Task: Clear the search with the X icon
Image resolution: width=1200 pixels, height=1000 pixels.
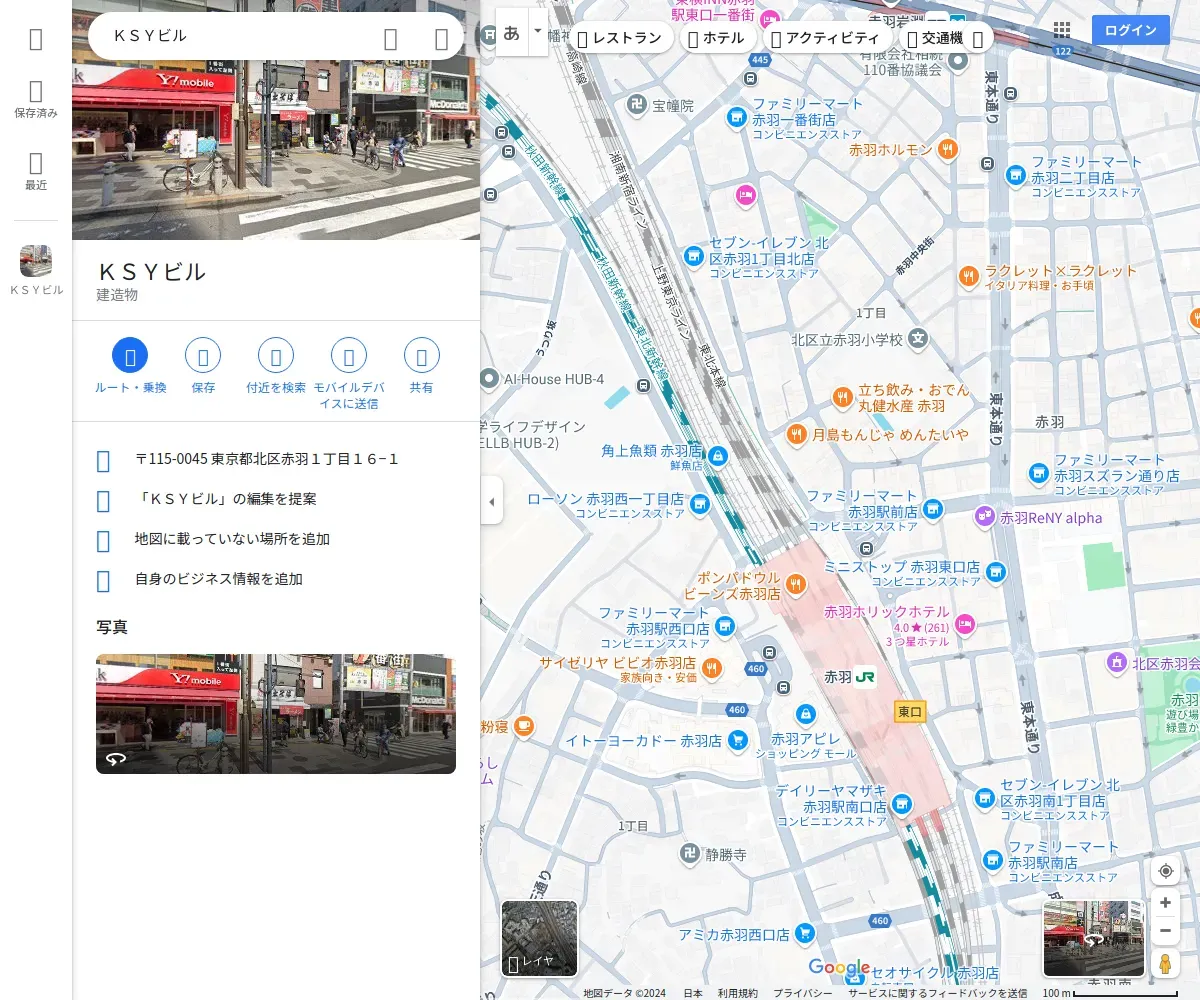Action: 441,38
